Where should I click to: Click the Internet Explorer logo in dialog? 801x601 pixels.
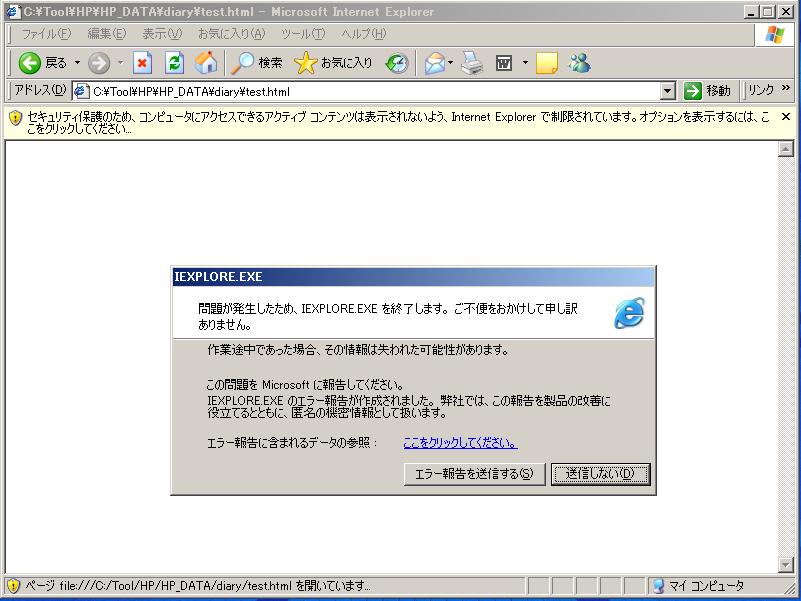(x=629, y=313)
